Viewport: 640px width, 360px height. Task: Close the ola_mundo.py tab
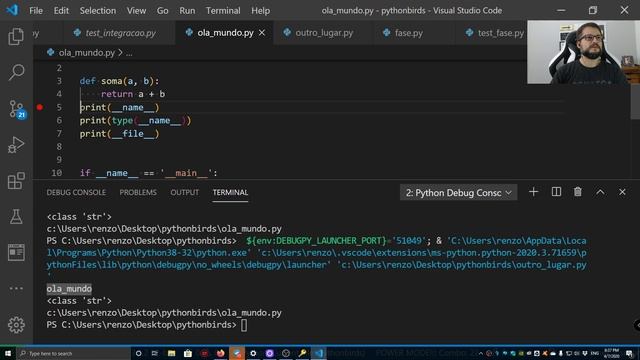(x=262, y=33)
